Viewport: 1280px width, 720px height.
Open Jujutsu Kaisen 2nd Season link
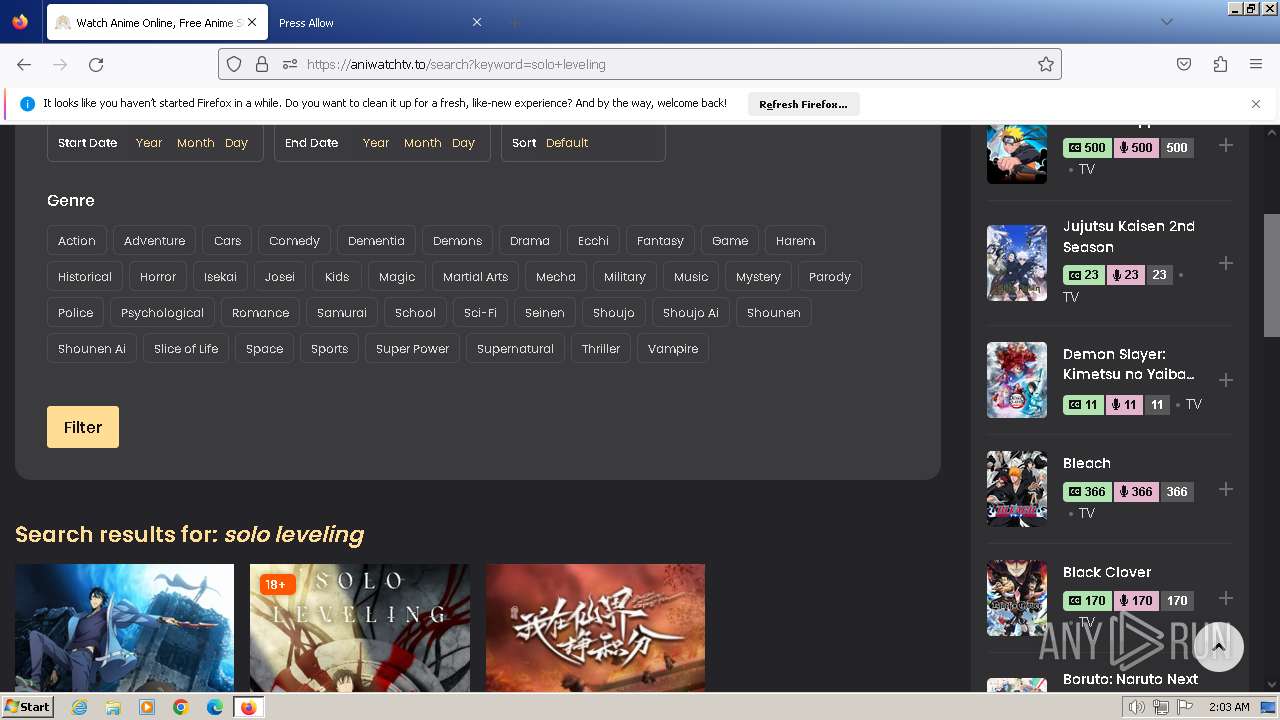tap(1129, 237)
